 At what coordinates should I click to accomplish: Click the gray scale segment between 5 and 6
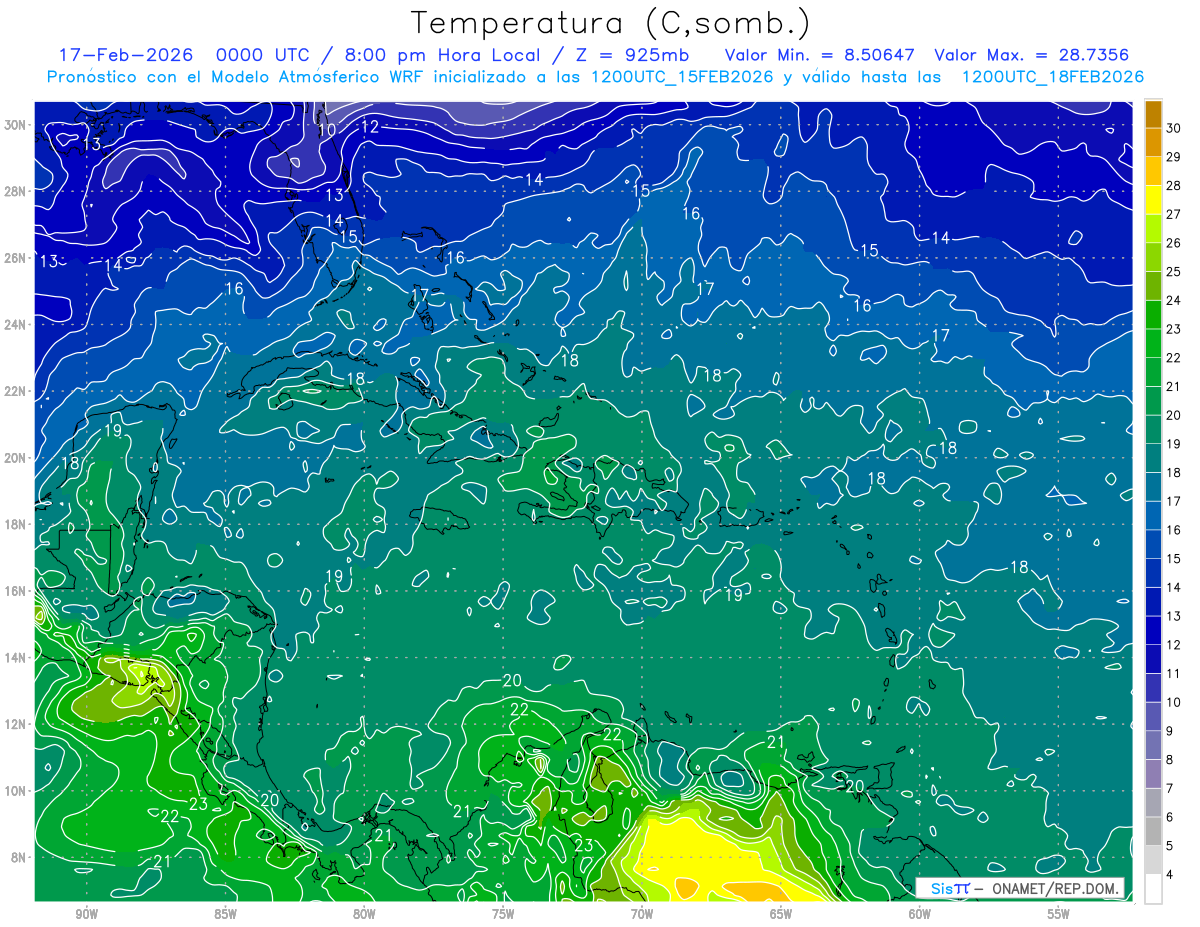click(x=1153, y=831)
